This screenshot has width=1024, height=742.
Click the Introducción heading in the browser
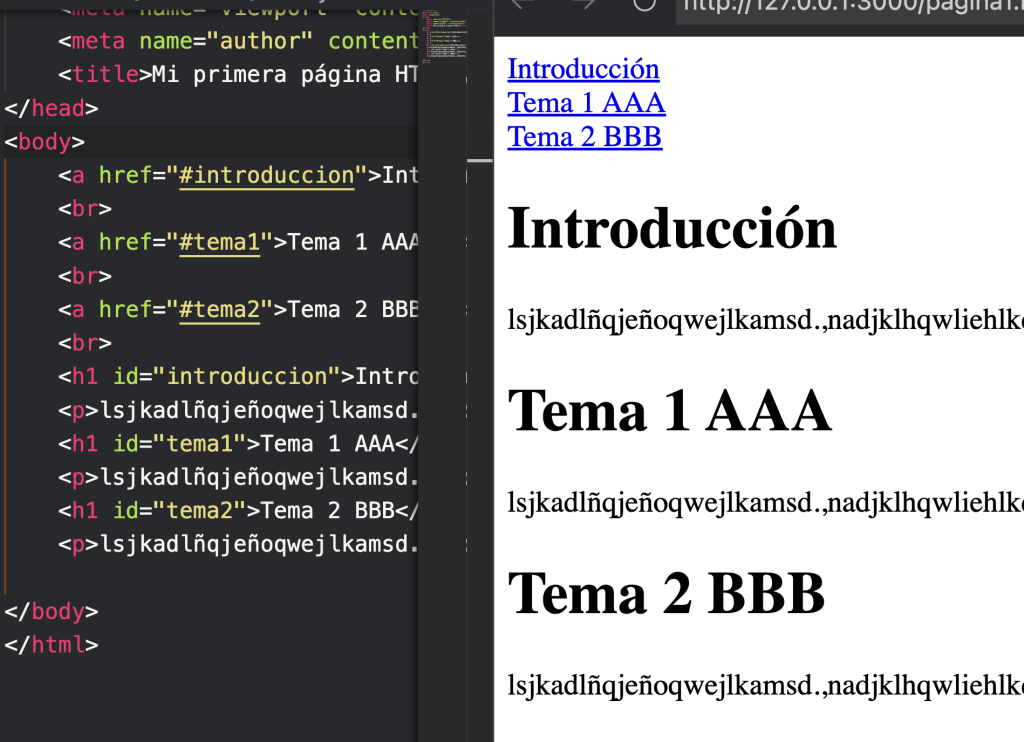coord(672,229)
